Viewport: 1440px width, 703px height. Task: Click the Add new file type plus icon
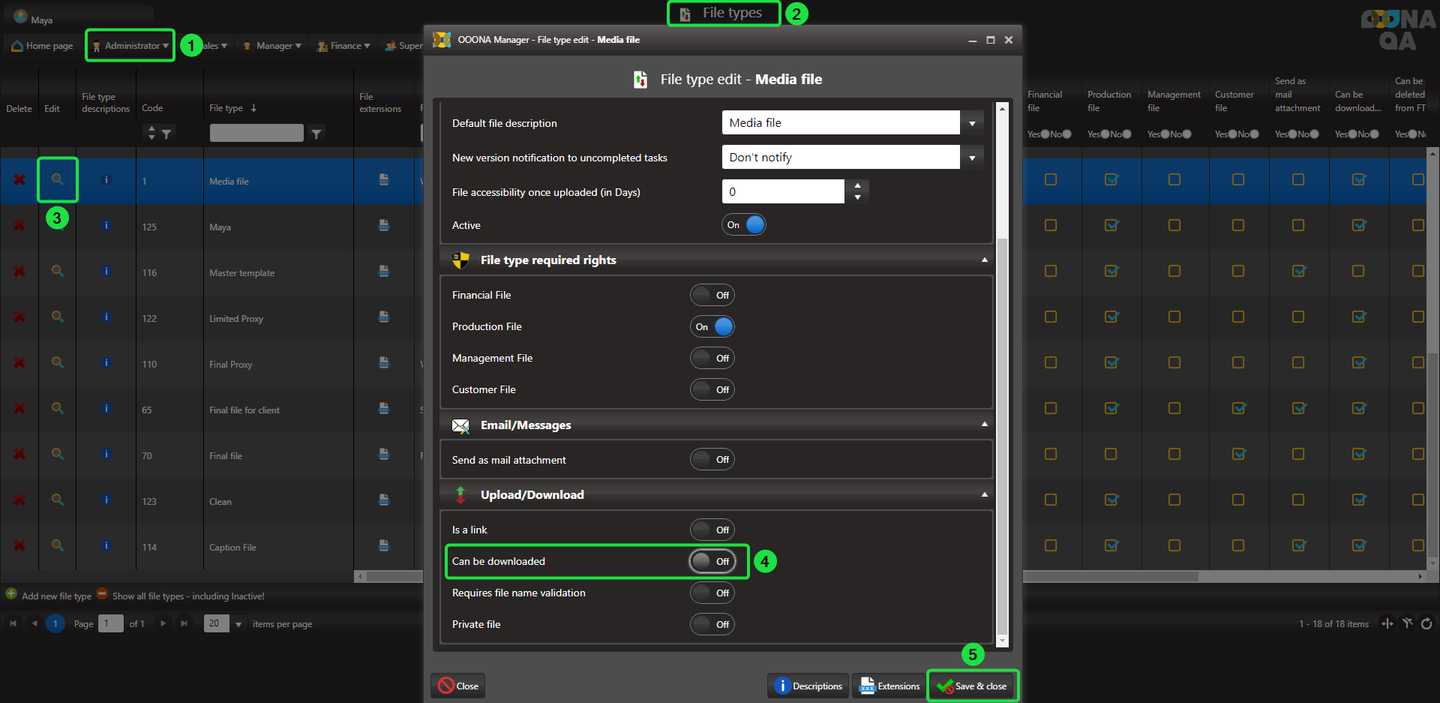(x=12, y=595)
